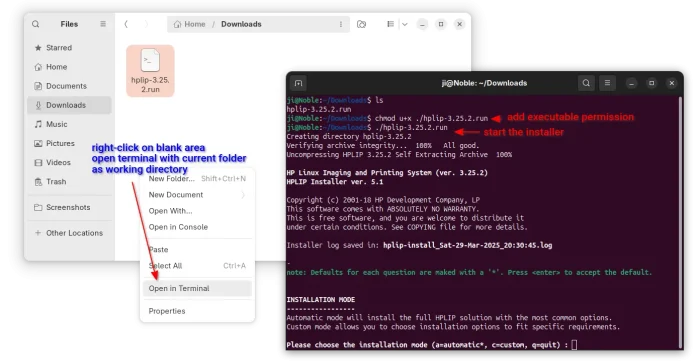Click 'INSTALLATION MODE' heading in Terminal
This screenshot has height=361, width=700.
[321, 300]
